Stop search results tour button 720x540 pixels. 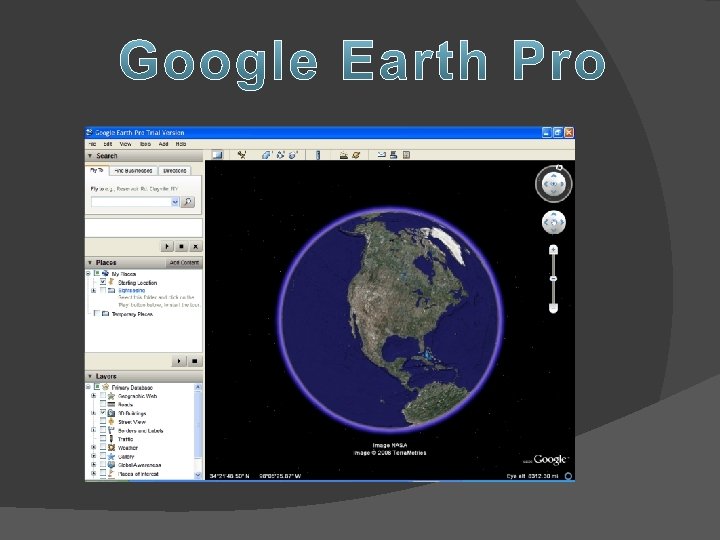pyautogui.click(x=181, y=247)
